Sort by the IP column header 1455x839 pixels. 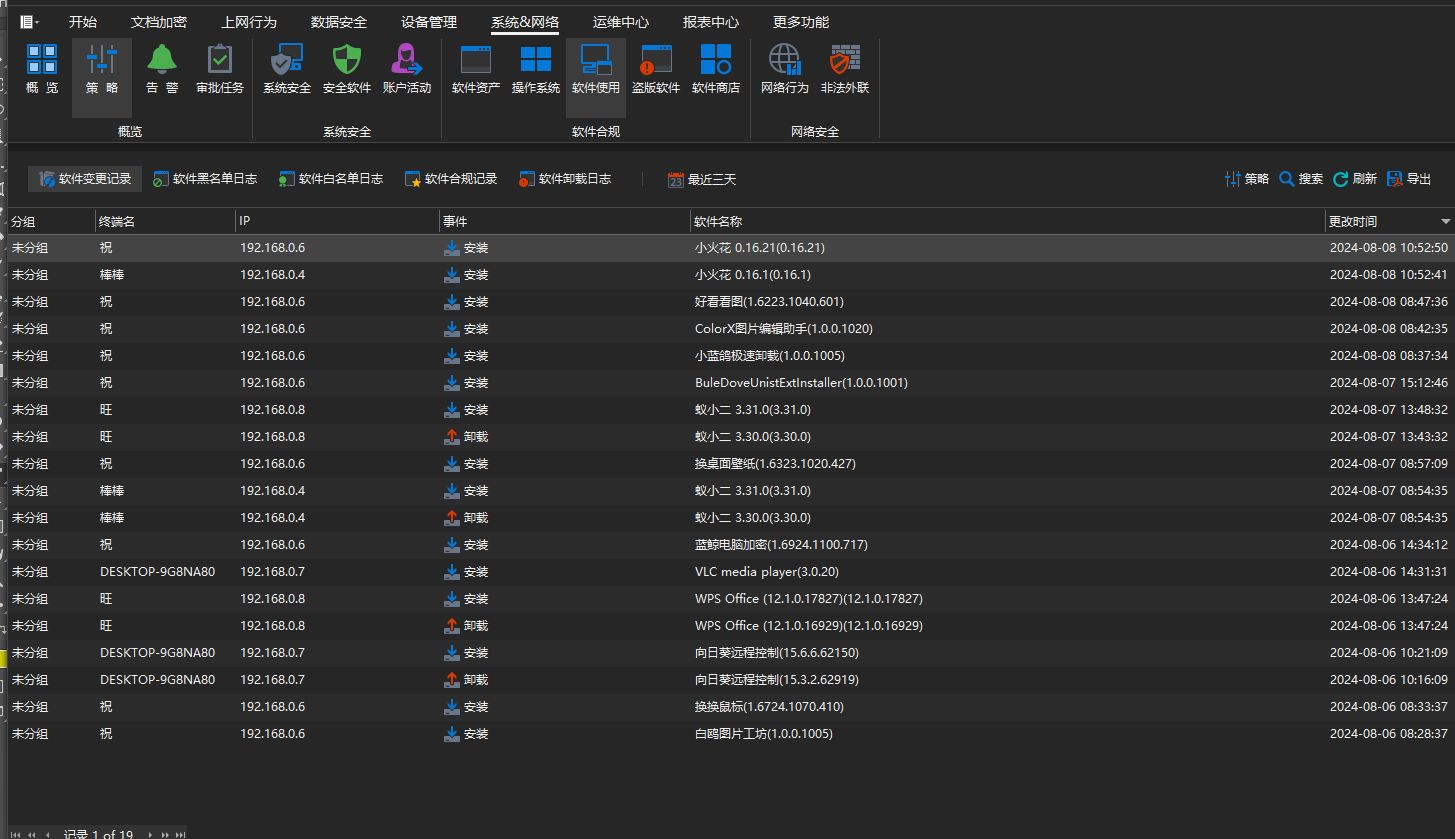tap(337, 222)
